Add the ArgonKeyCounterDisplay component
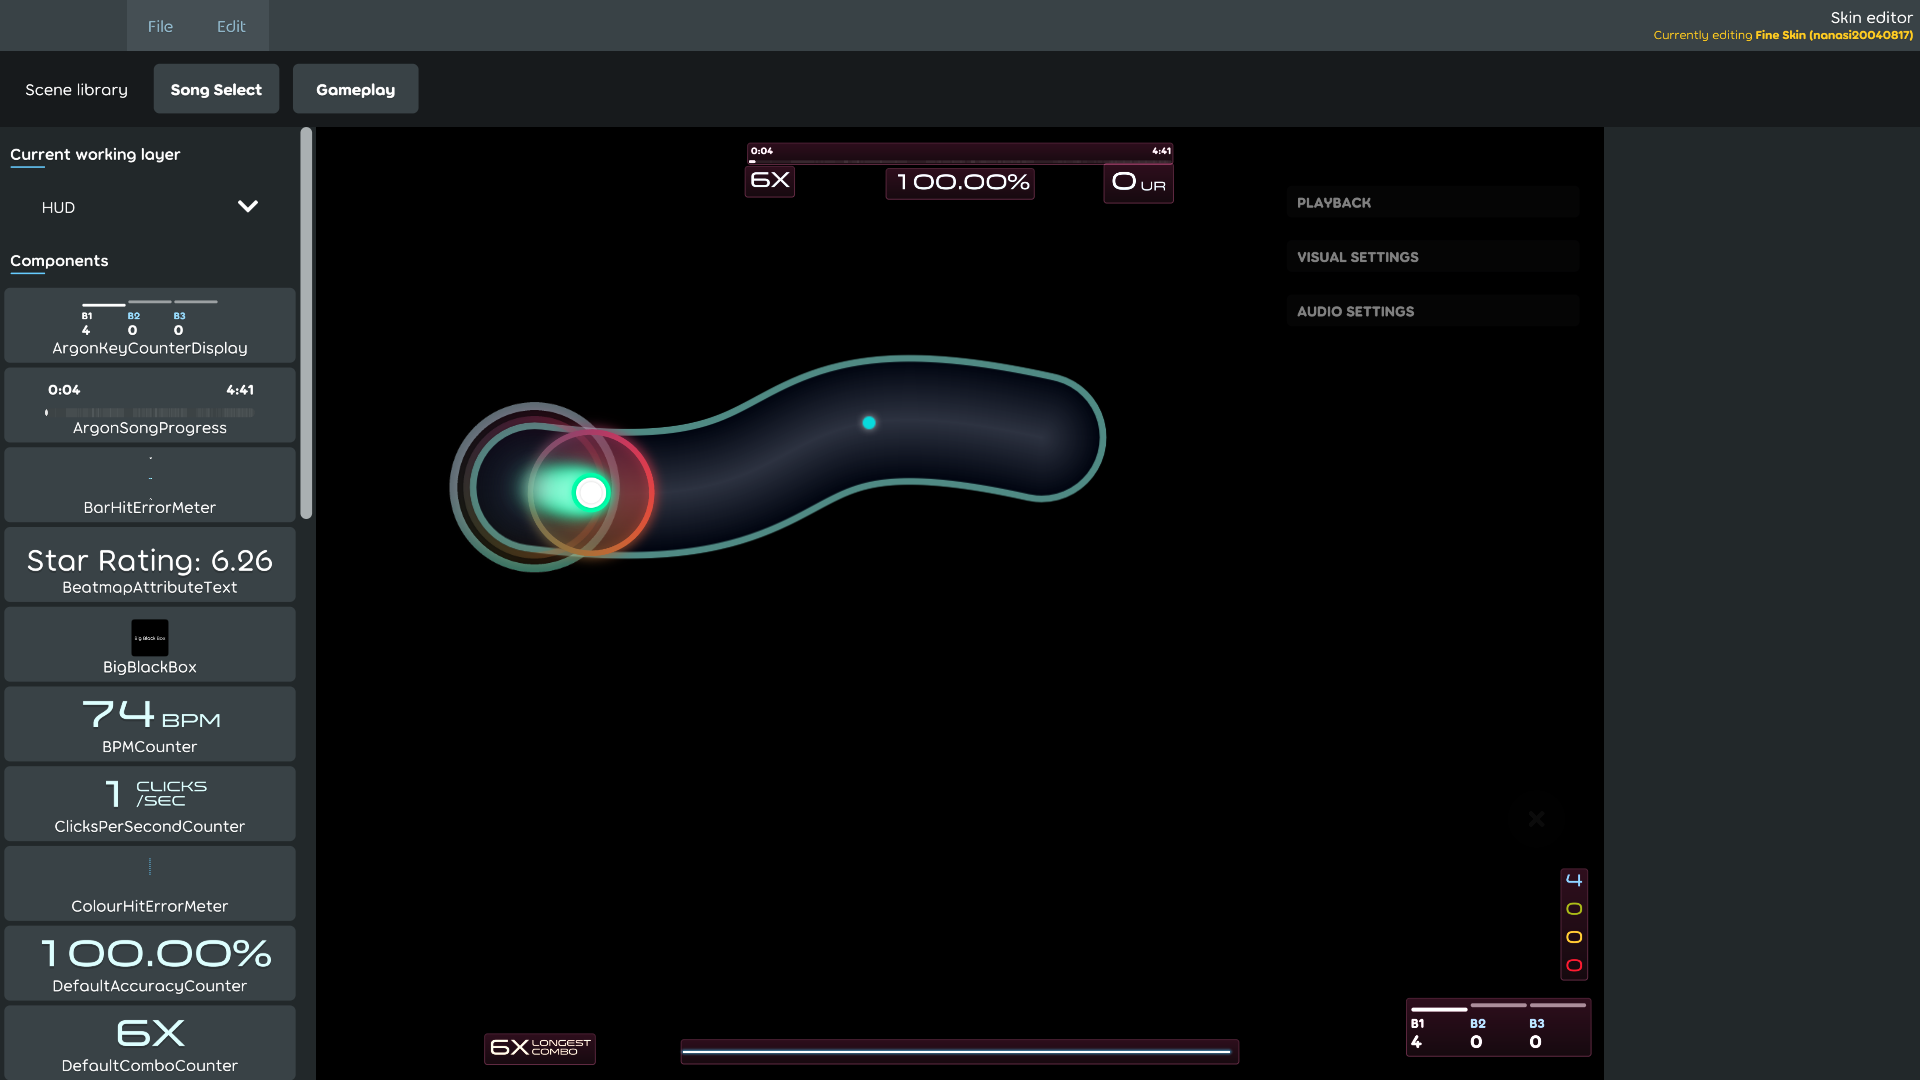 click(150, 325)
